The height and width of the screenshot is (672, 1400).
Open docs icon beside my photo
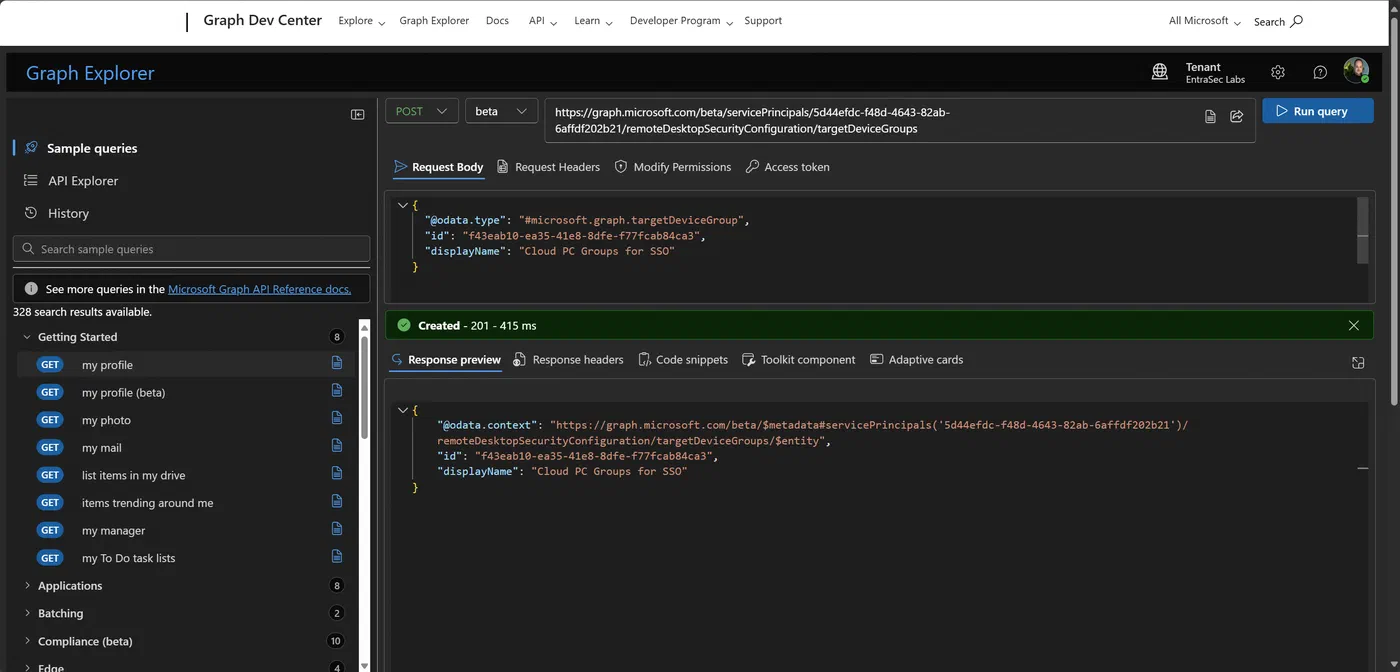[337, 420]
